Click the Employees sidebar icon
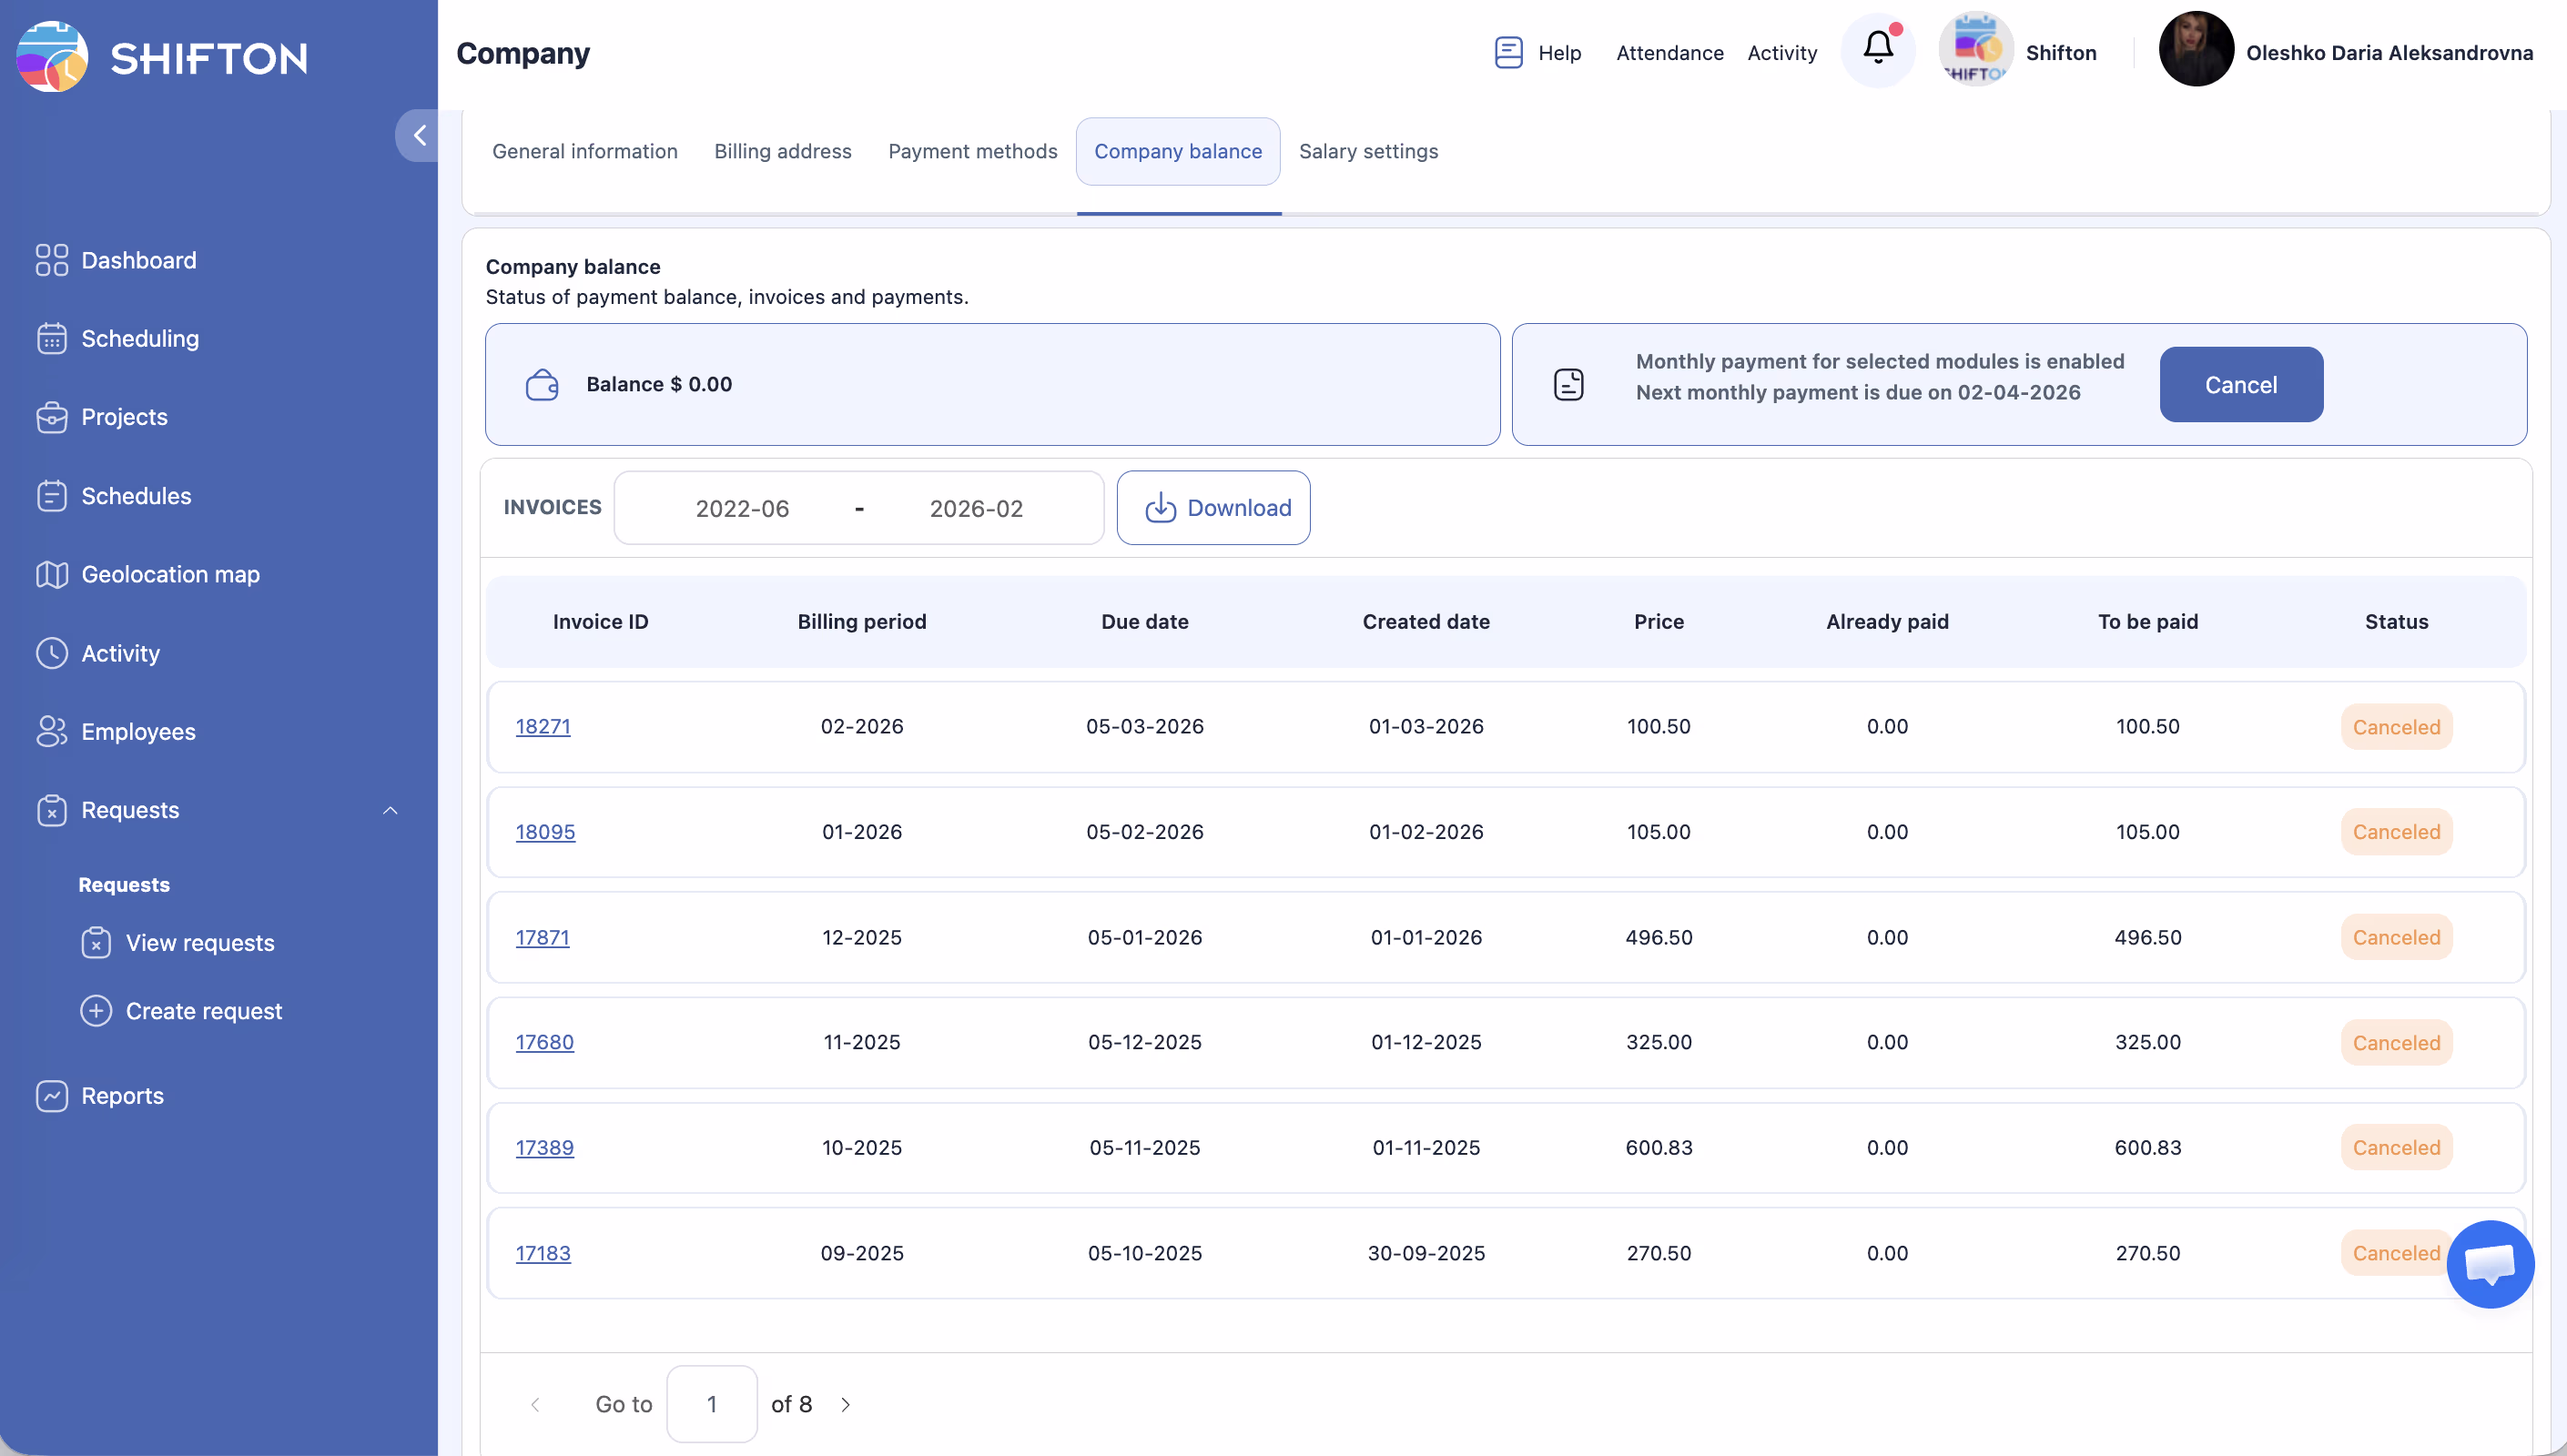Viewport: 2567px width, 1456px height. 51,731
